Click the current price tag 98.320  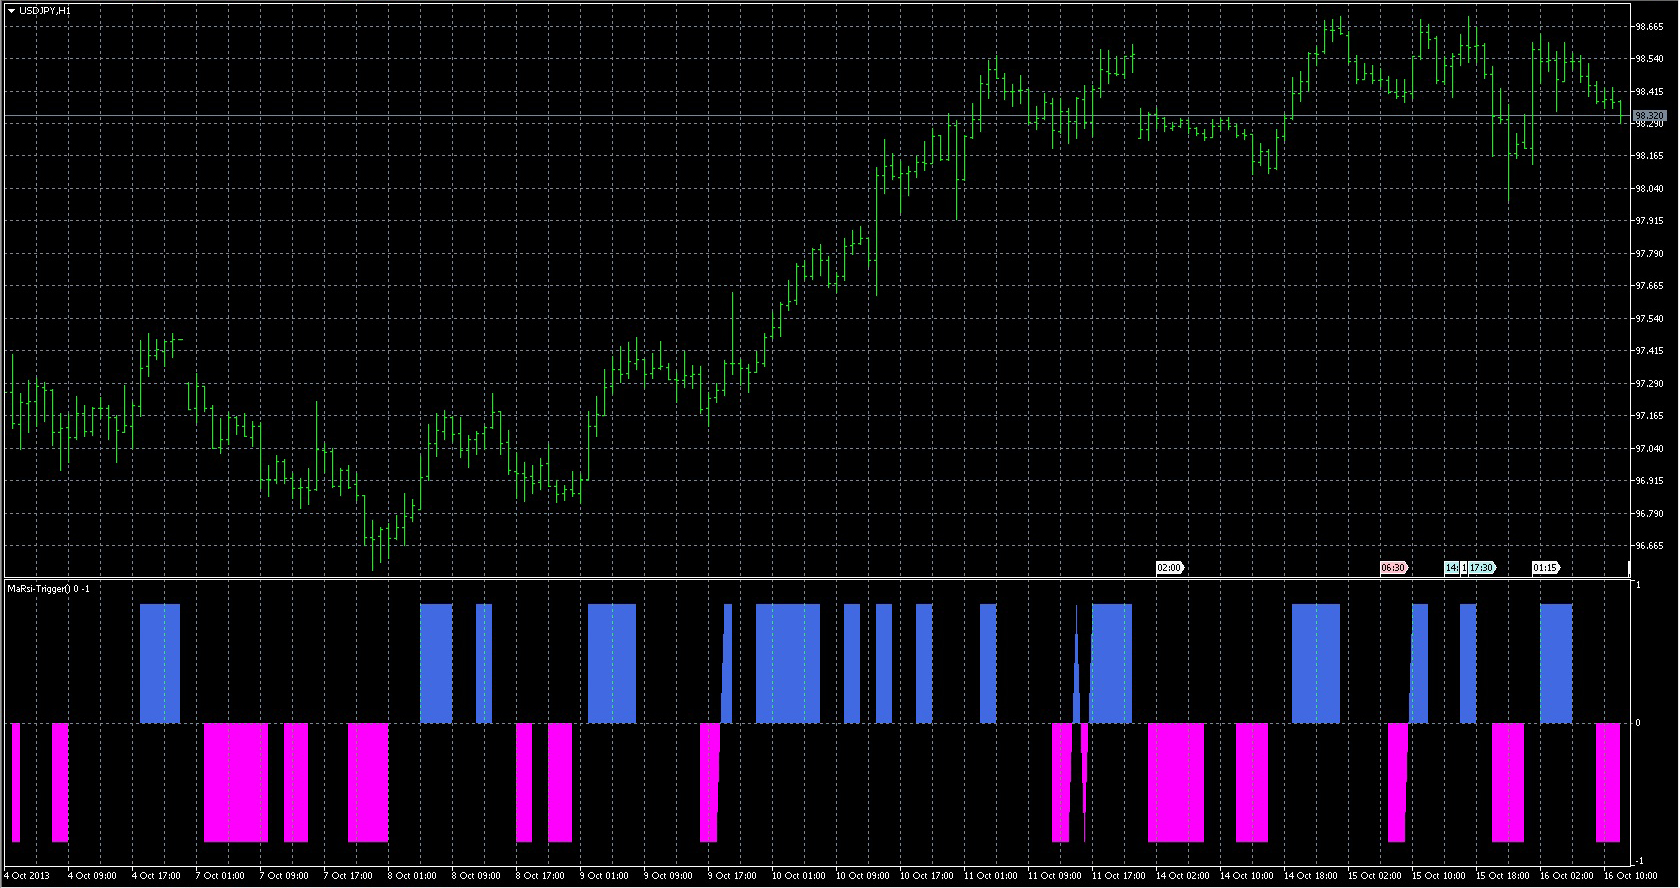click(x=1649, y=116)
